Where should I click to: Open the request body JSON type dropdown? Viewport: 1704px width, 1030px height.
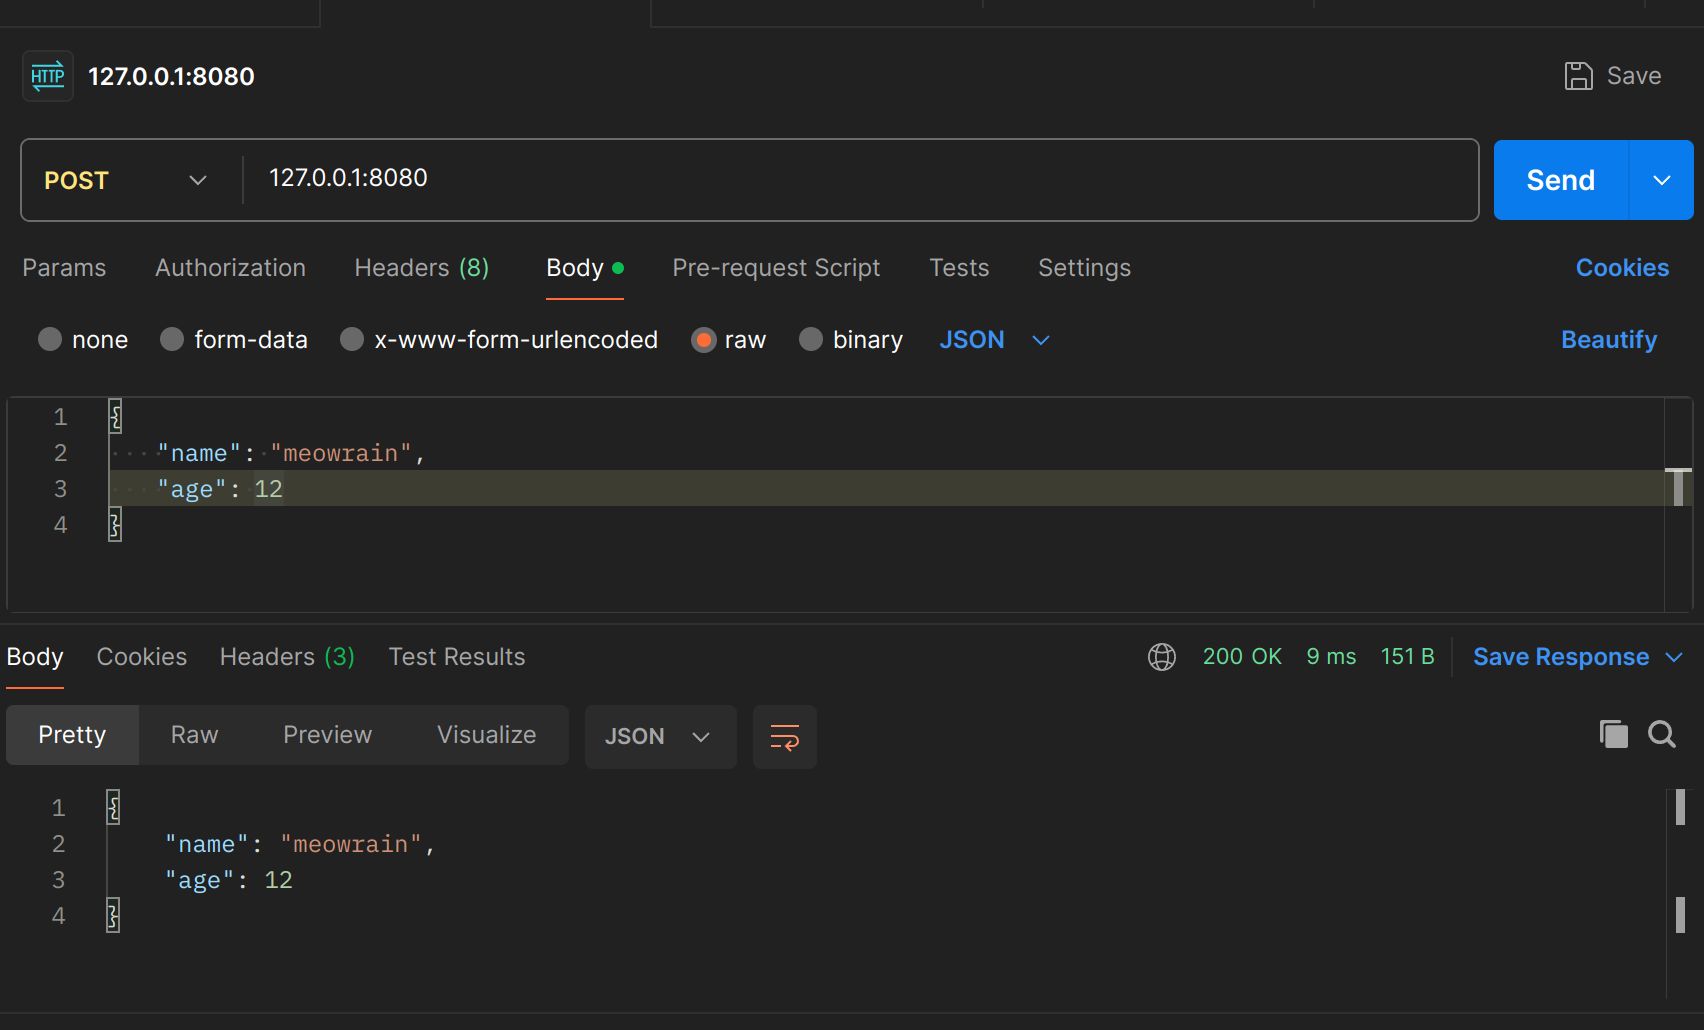tap(994, 340)
